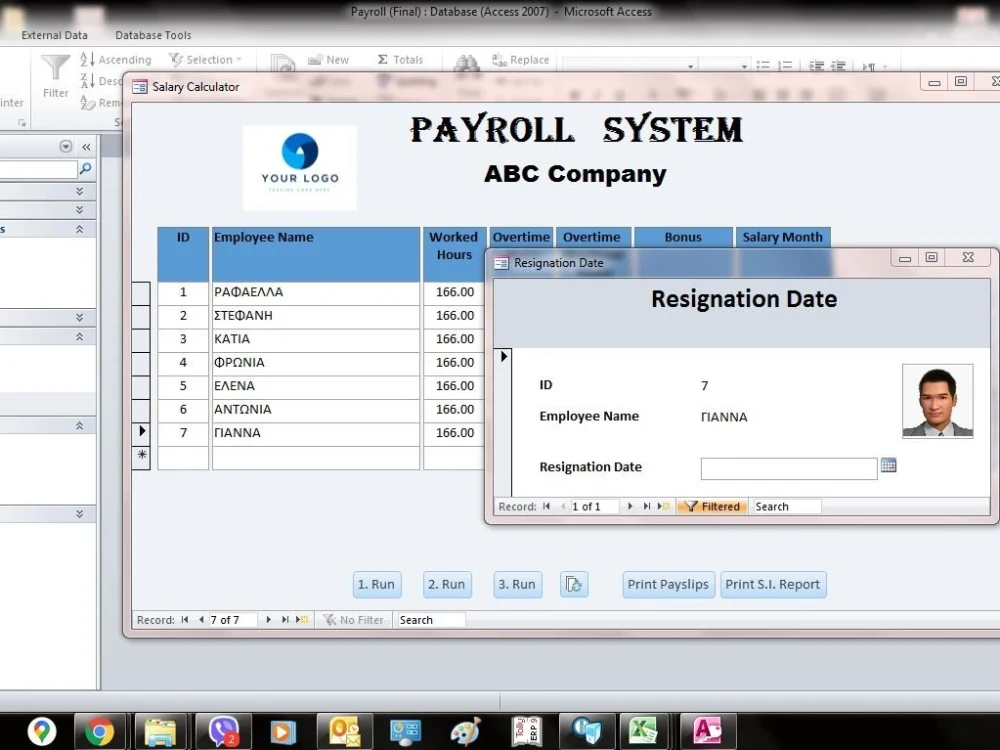Click the Print S.I. Report button
The image size is (1000, 750).
[x=773, y=584]
